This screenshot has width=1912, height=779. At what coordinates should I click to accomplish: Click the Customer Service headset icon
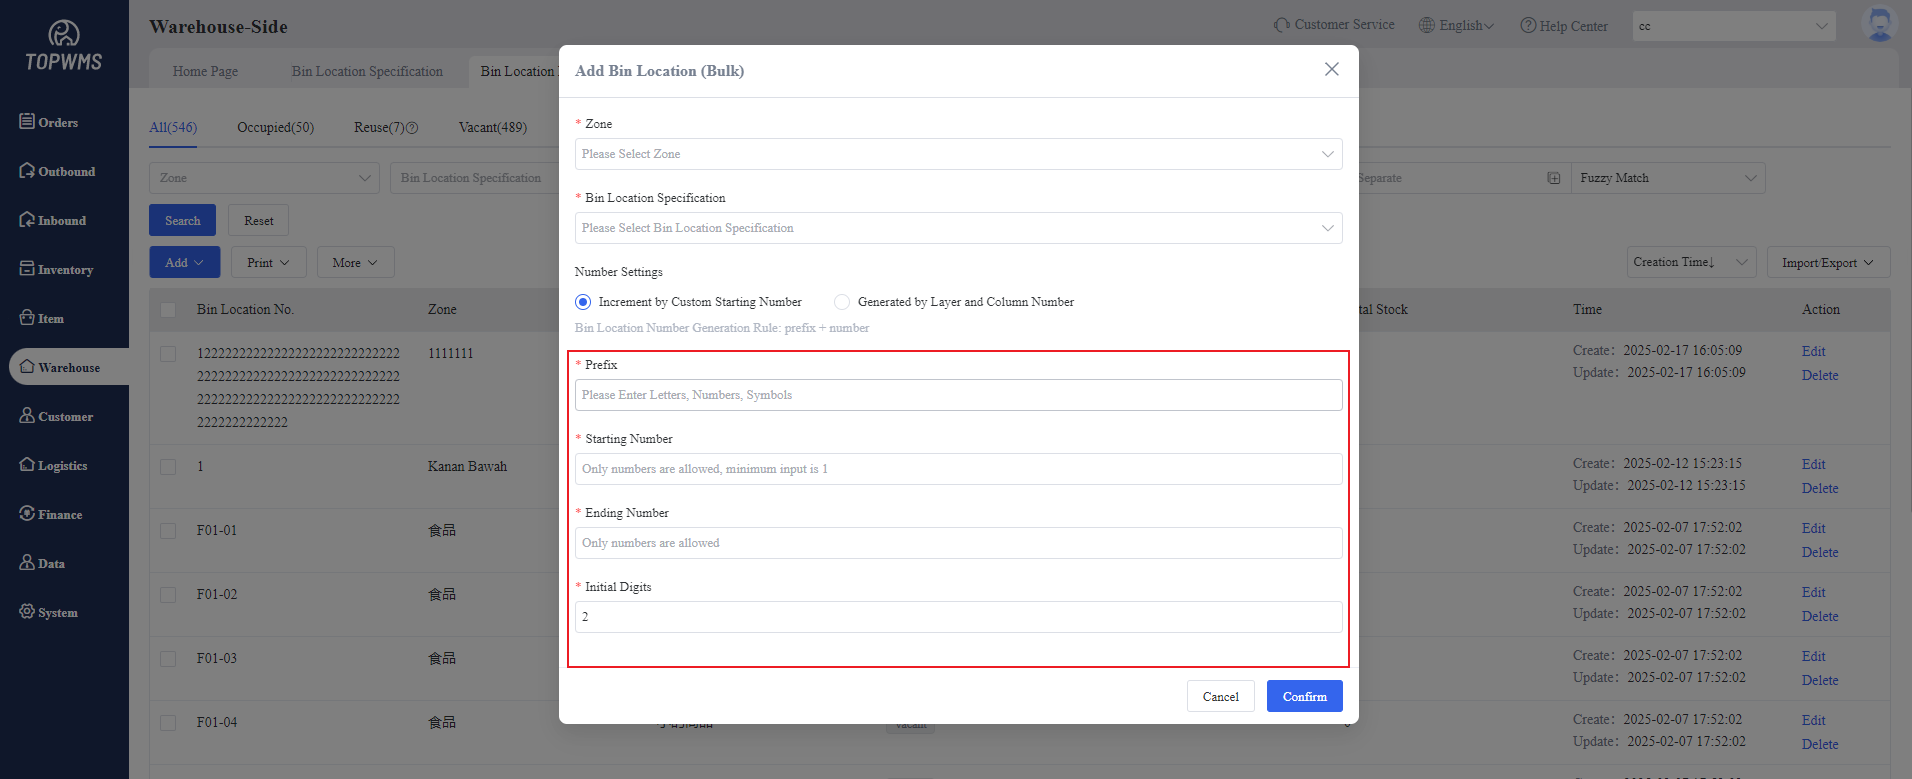tap(1281, 25)
